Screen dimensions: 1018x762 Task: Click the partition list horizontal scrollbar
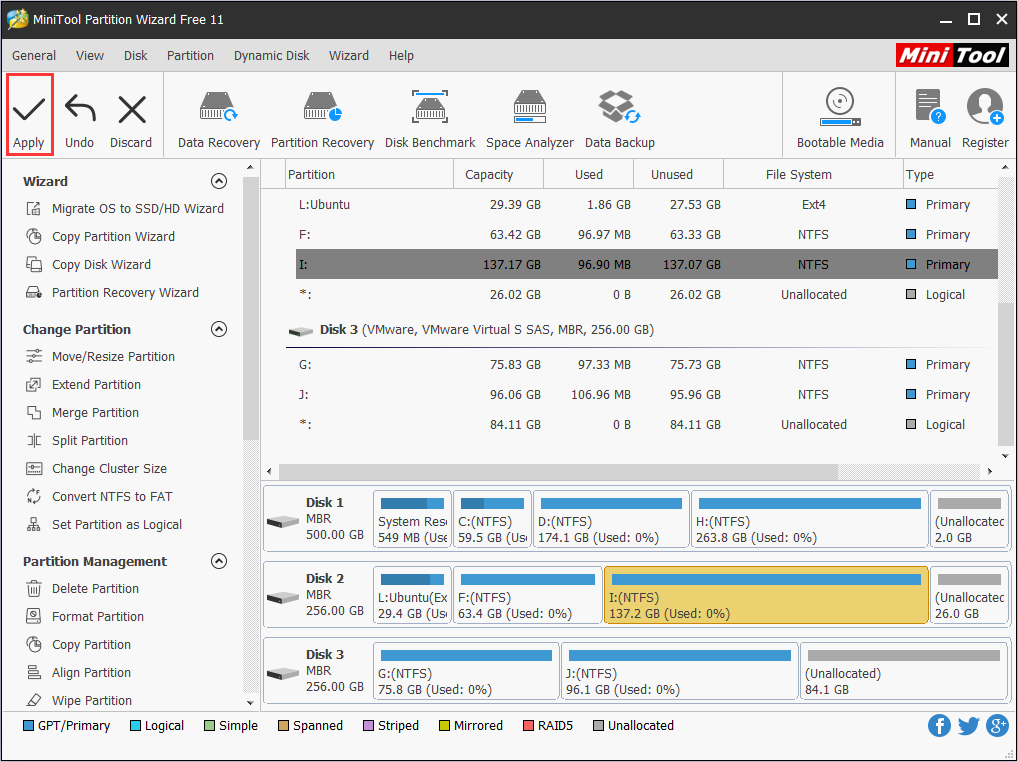coord(558,471)
